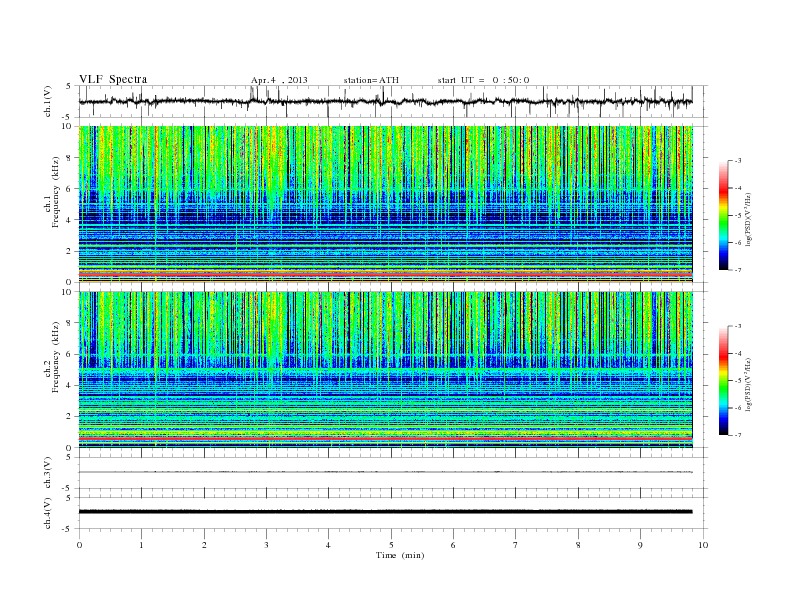Click the "station=ATH" header label
This screenshot has width=792, height=612.
(x=371, y=80)
